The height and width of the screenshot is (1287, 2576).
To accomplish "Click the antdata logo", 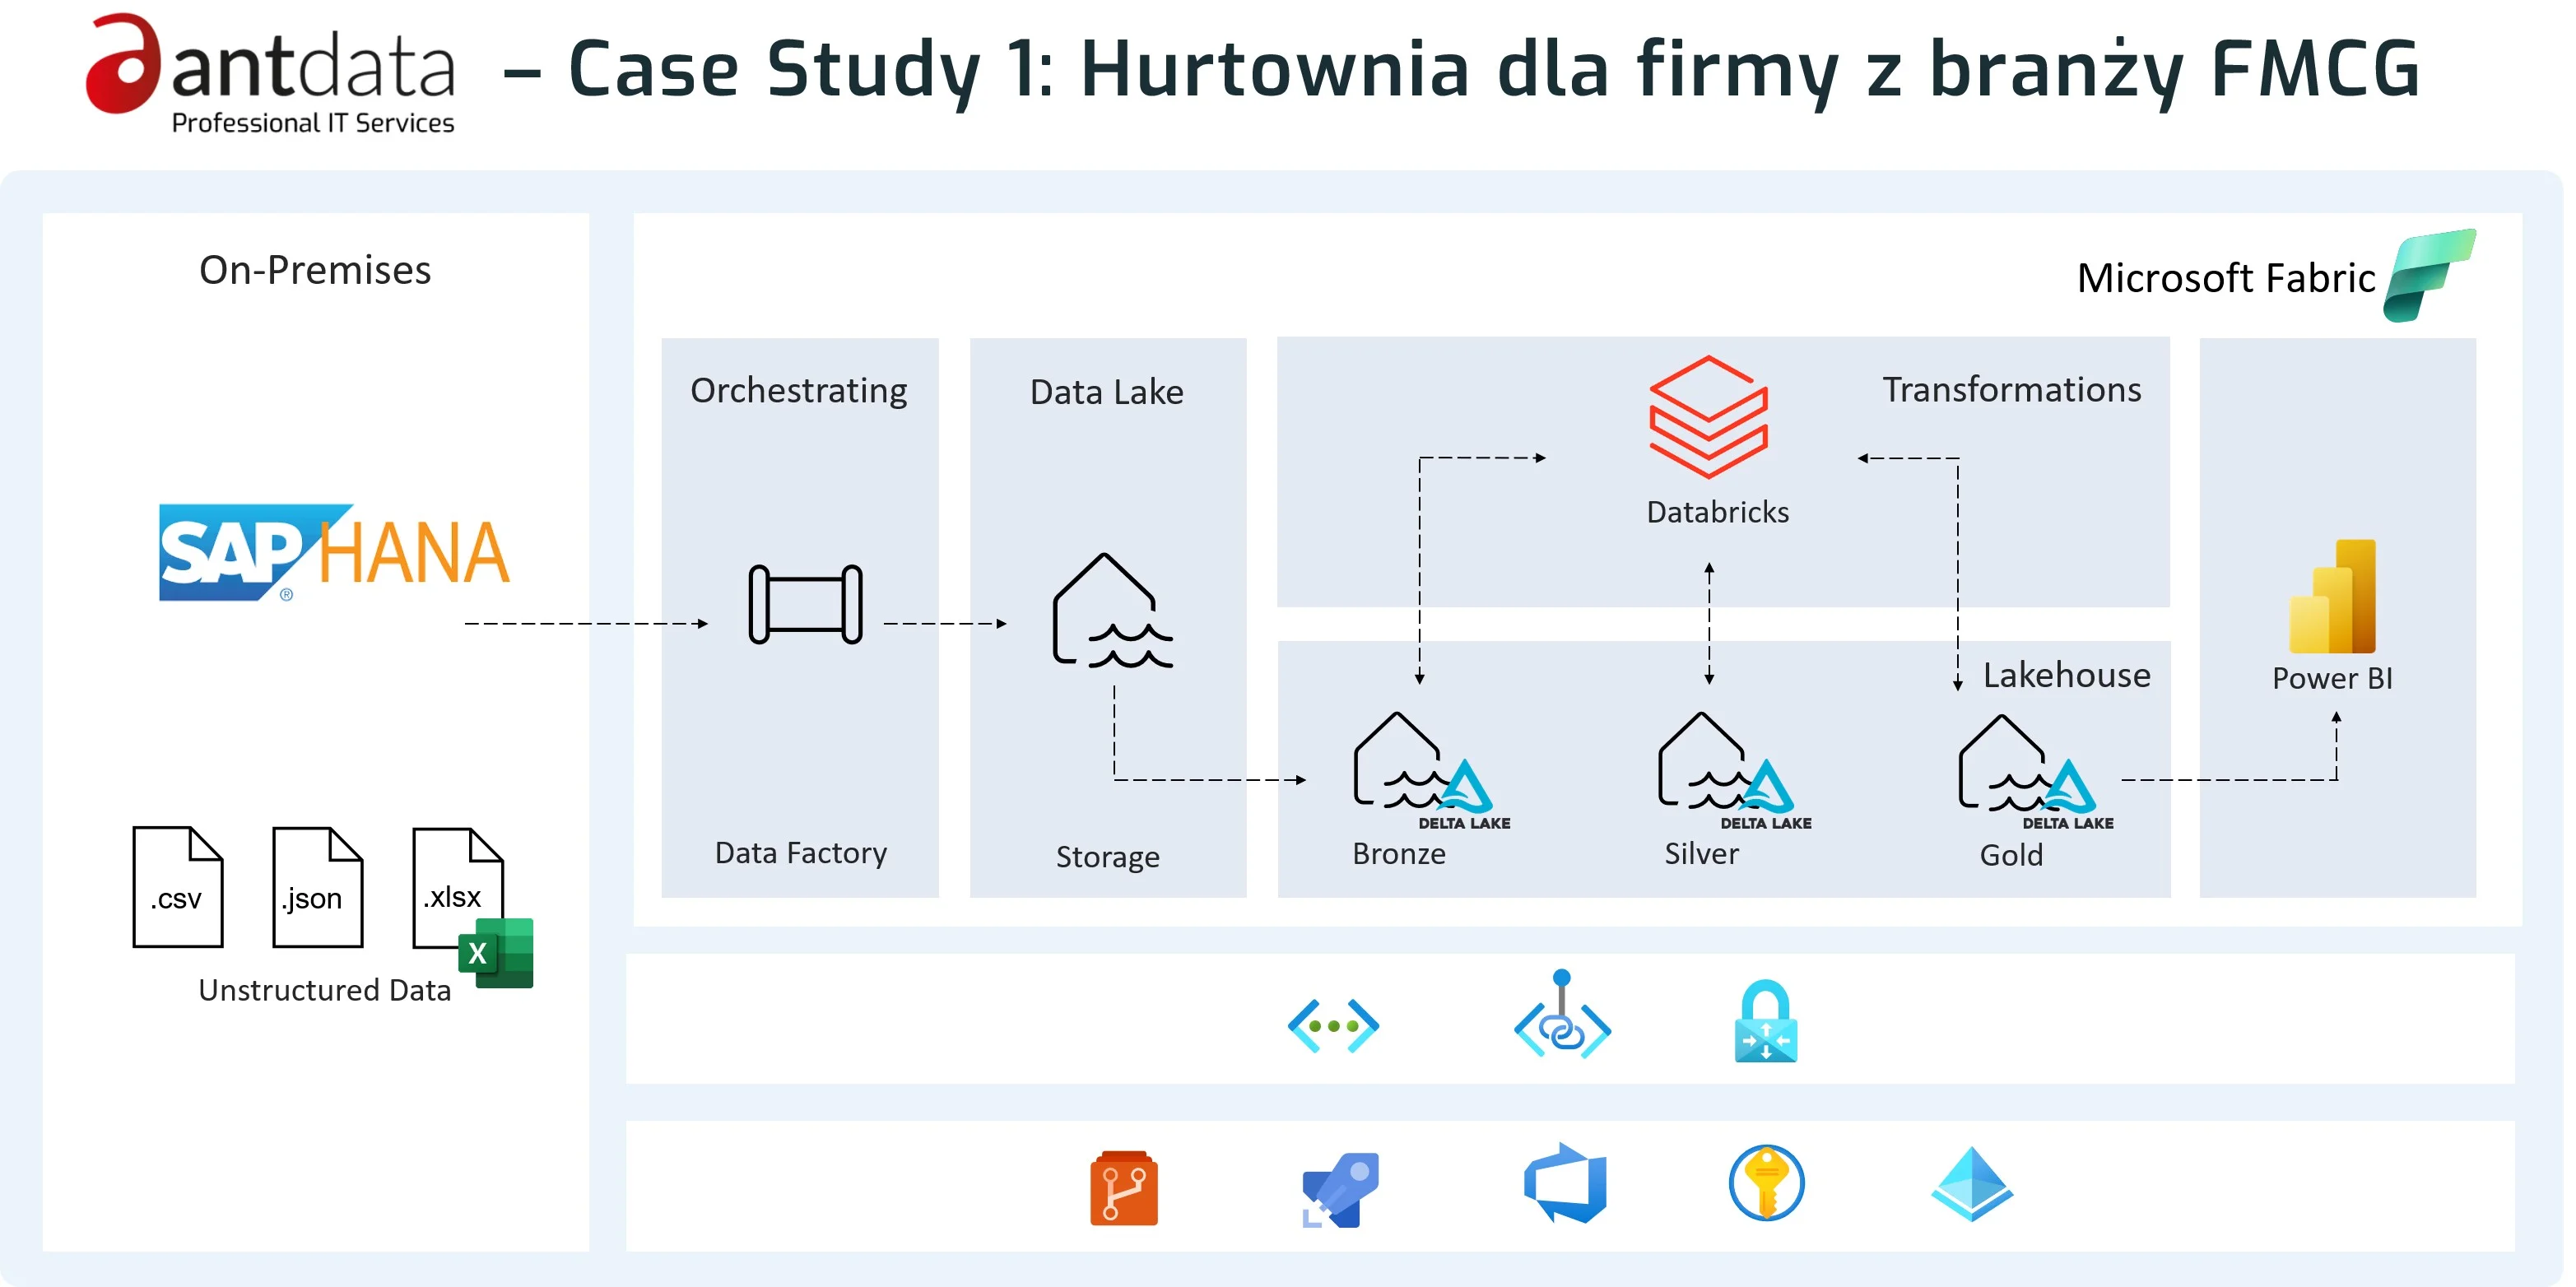I will pyautogui.click(x=270, y=73).
